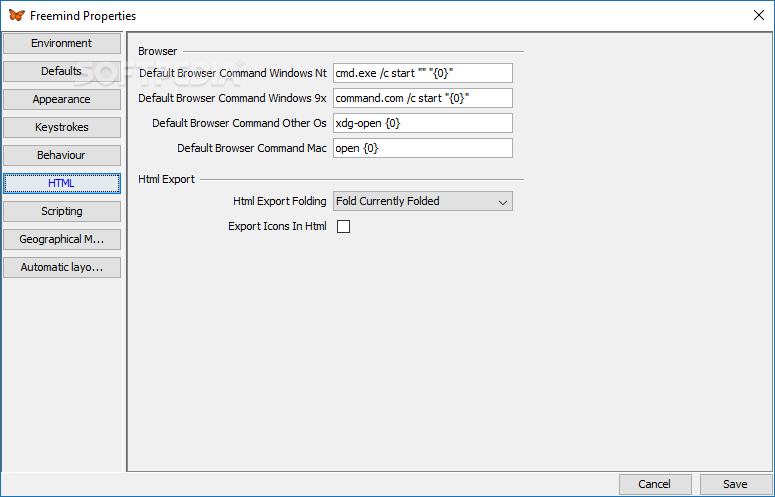Image resolution: width=775 pixels, height=497 pixels.
Task: Focus the Other Os browser command field
Action: tap(423, 123)
